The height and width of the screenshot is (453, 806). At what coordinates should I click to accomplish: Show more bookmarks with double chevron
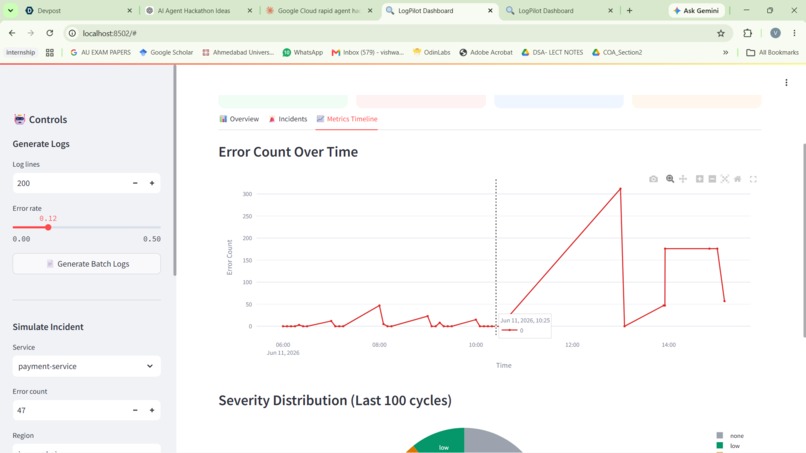(x=725, y=52)
